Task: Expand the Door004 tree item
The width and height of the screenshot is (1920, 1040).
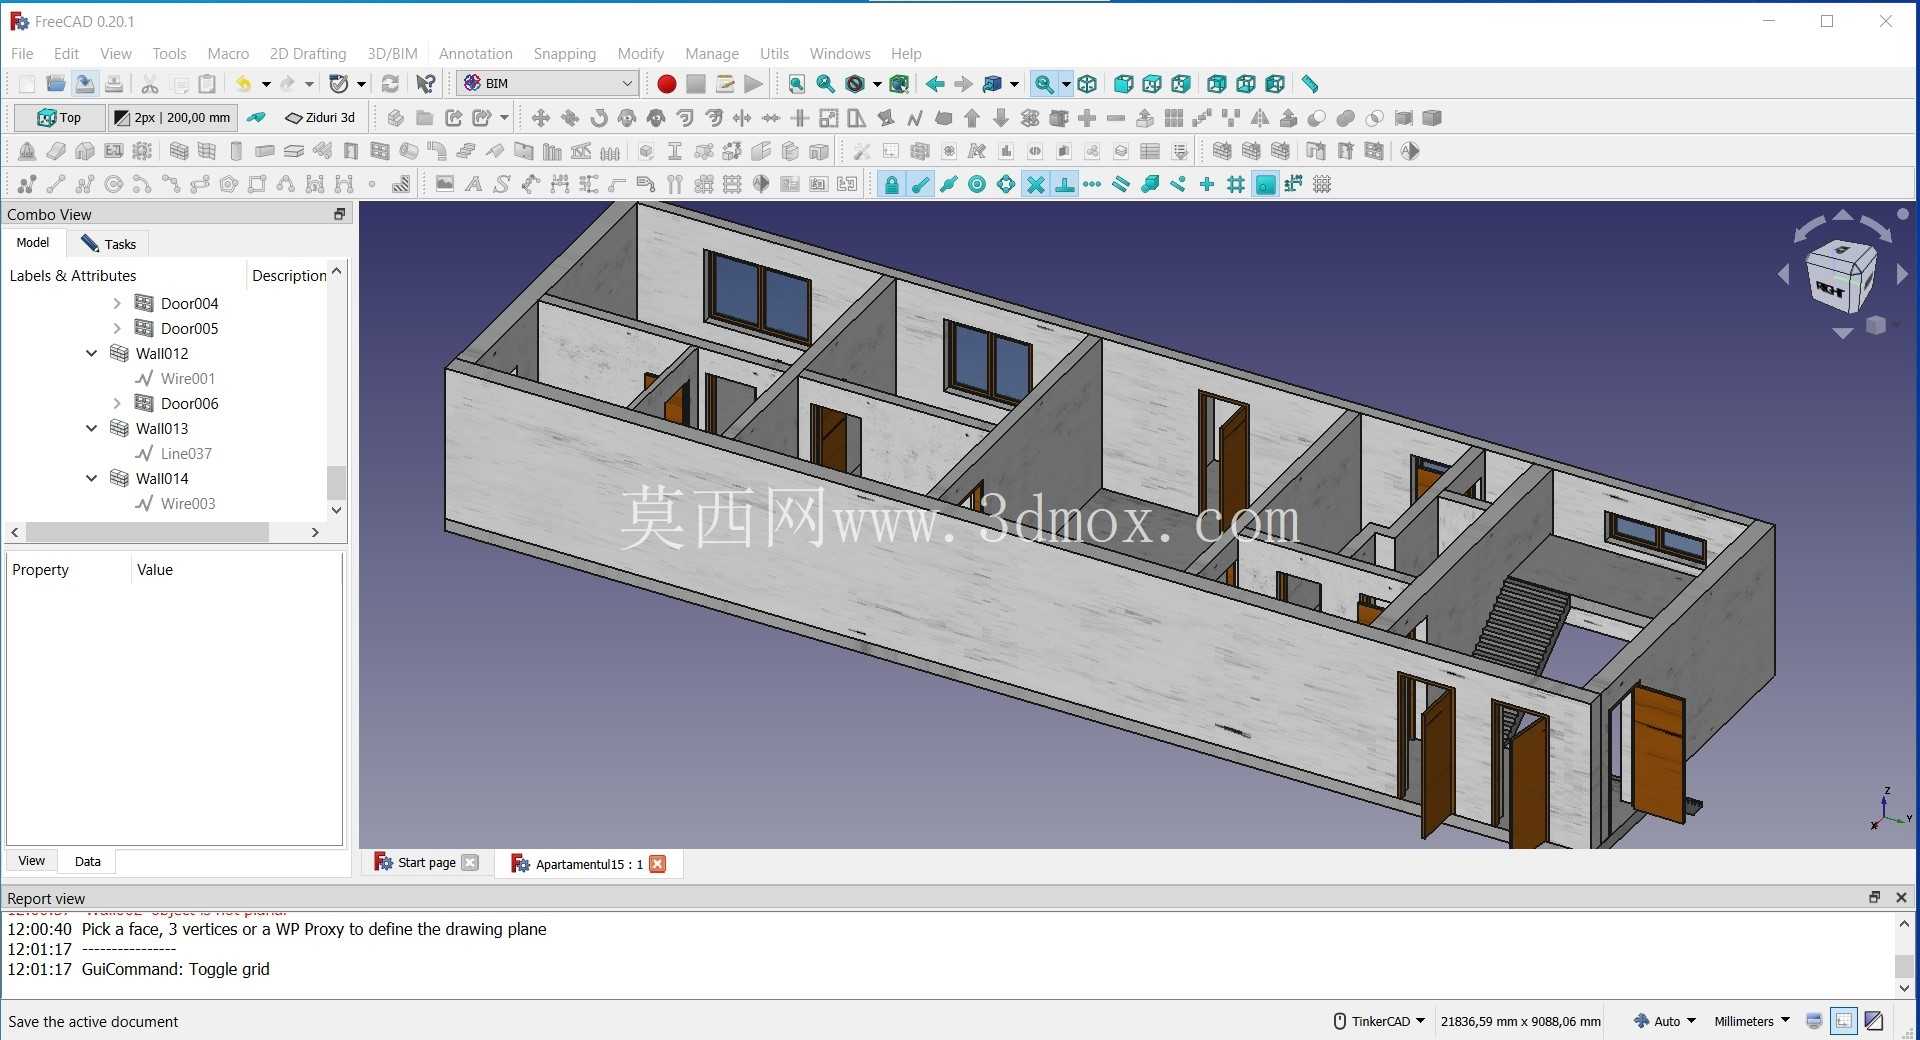Action: point(117,303)
